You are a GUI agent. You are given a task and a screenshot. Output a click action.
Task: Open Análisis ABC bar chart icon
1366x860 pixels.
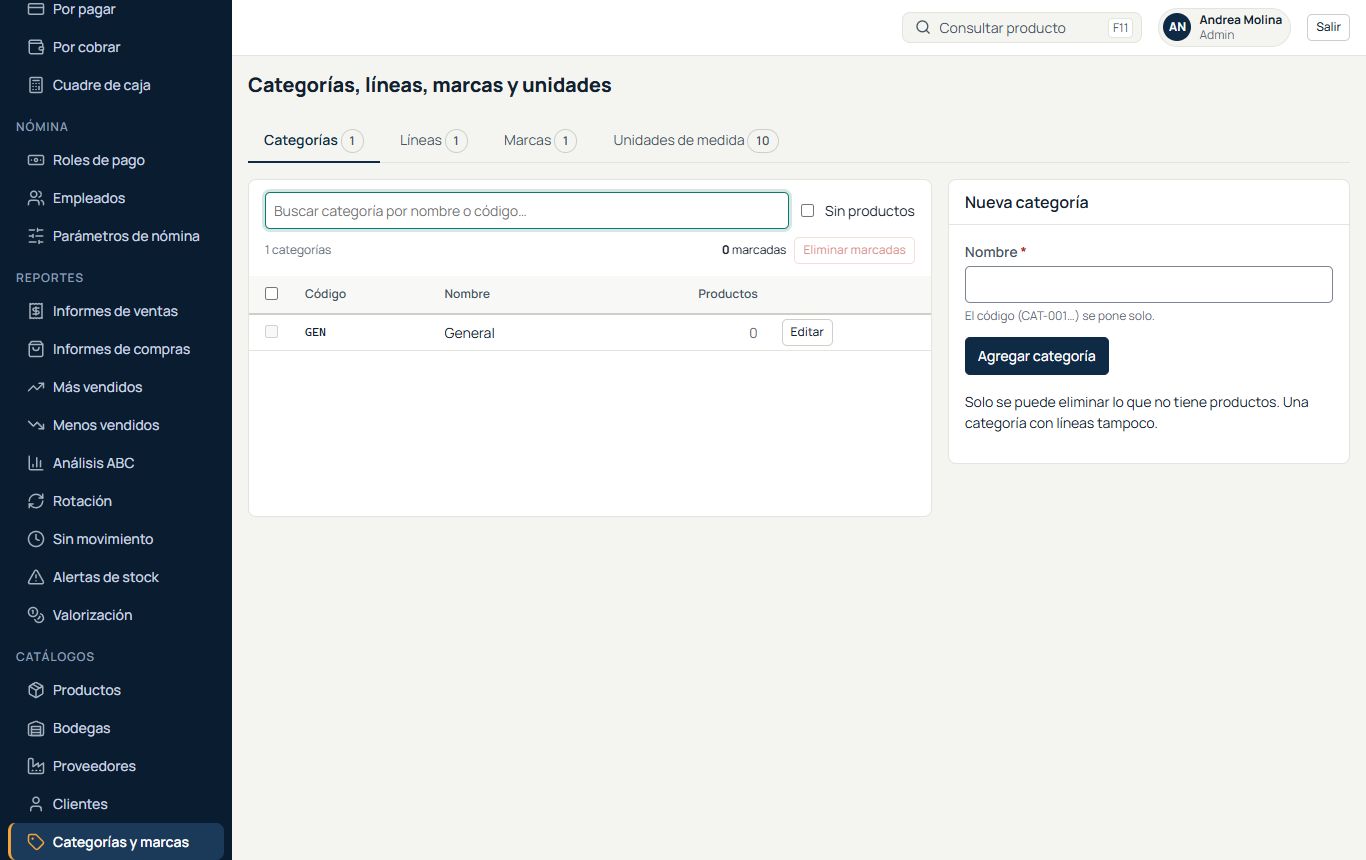(x=36, y=463)
